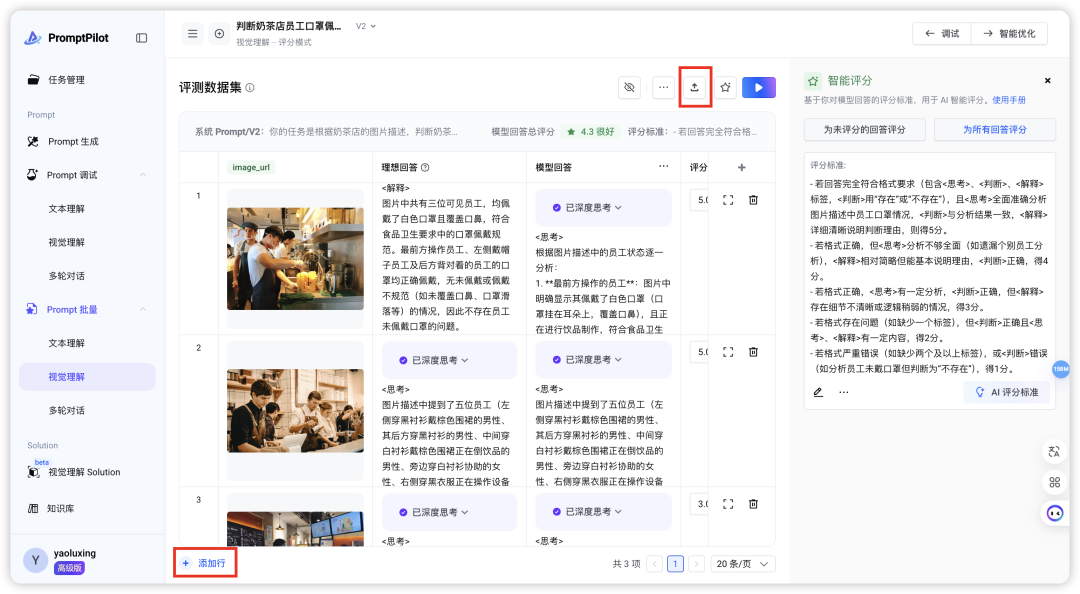
Task: Click the PromptPilot logo
Action: pos(66,38)
